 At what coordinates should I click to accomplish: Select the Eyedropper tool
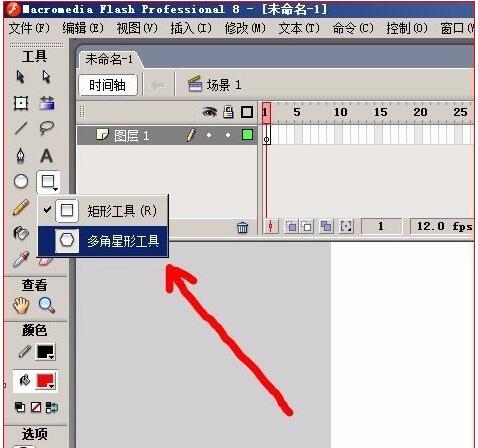tap(21, 259)
